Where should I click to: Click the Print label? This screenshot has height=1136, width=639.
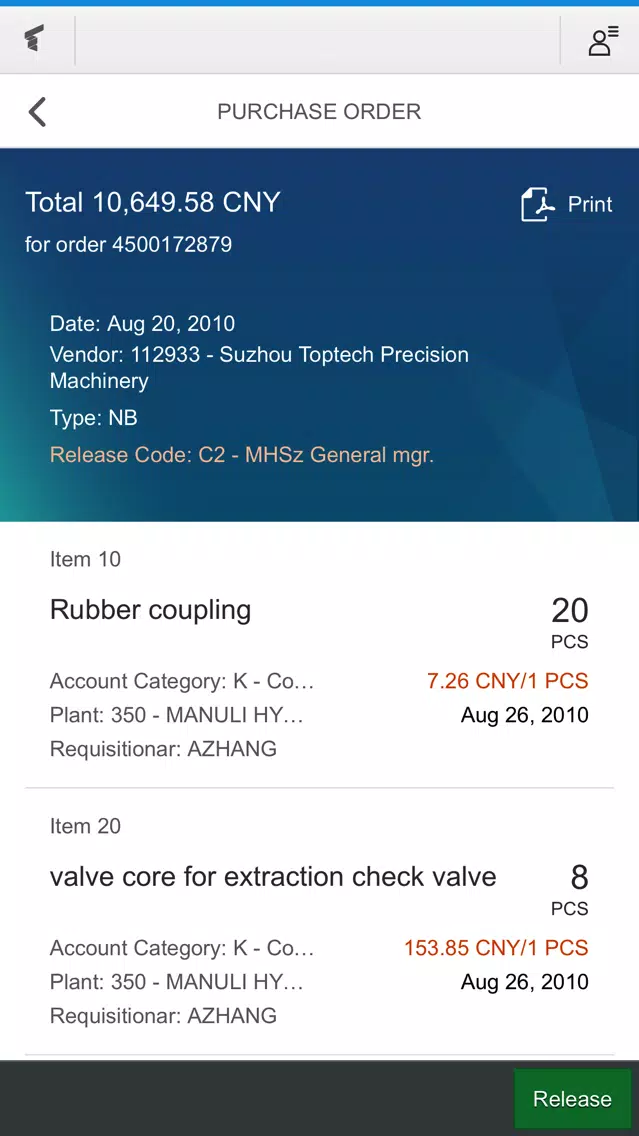[590, 204]
